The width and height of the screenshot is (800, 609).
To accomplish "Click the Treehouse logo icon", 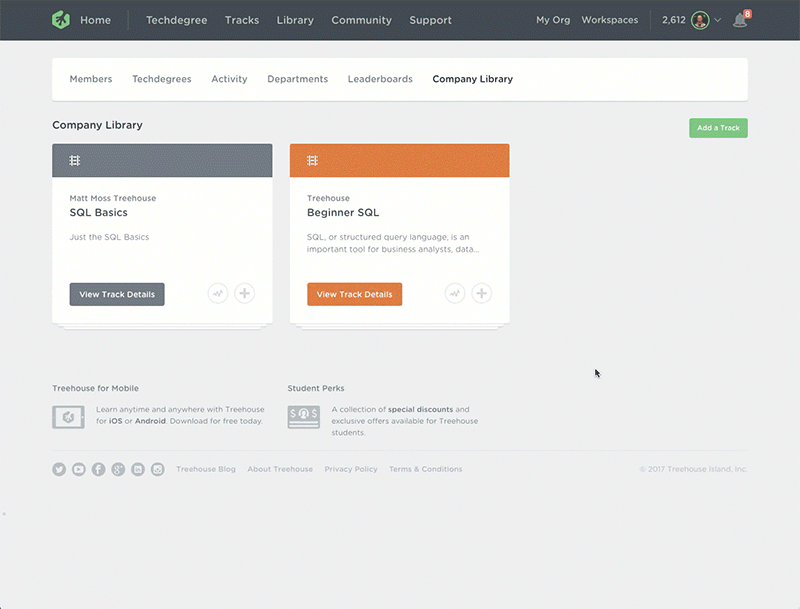I will (x=61, y=20).
